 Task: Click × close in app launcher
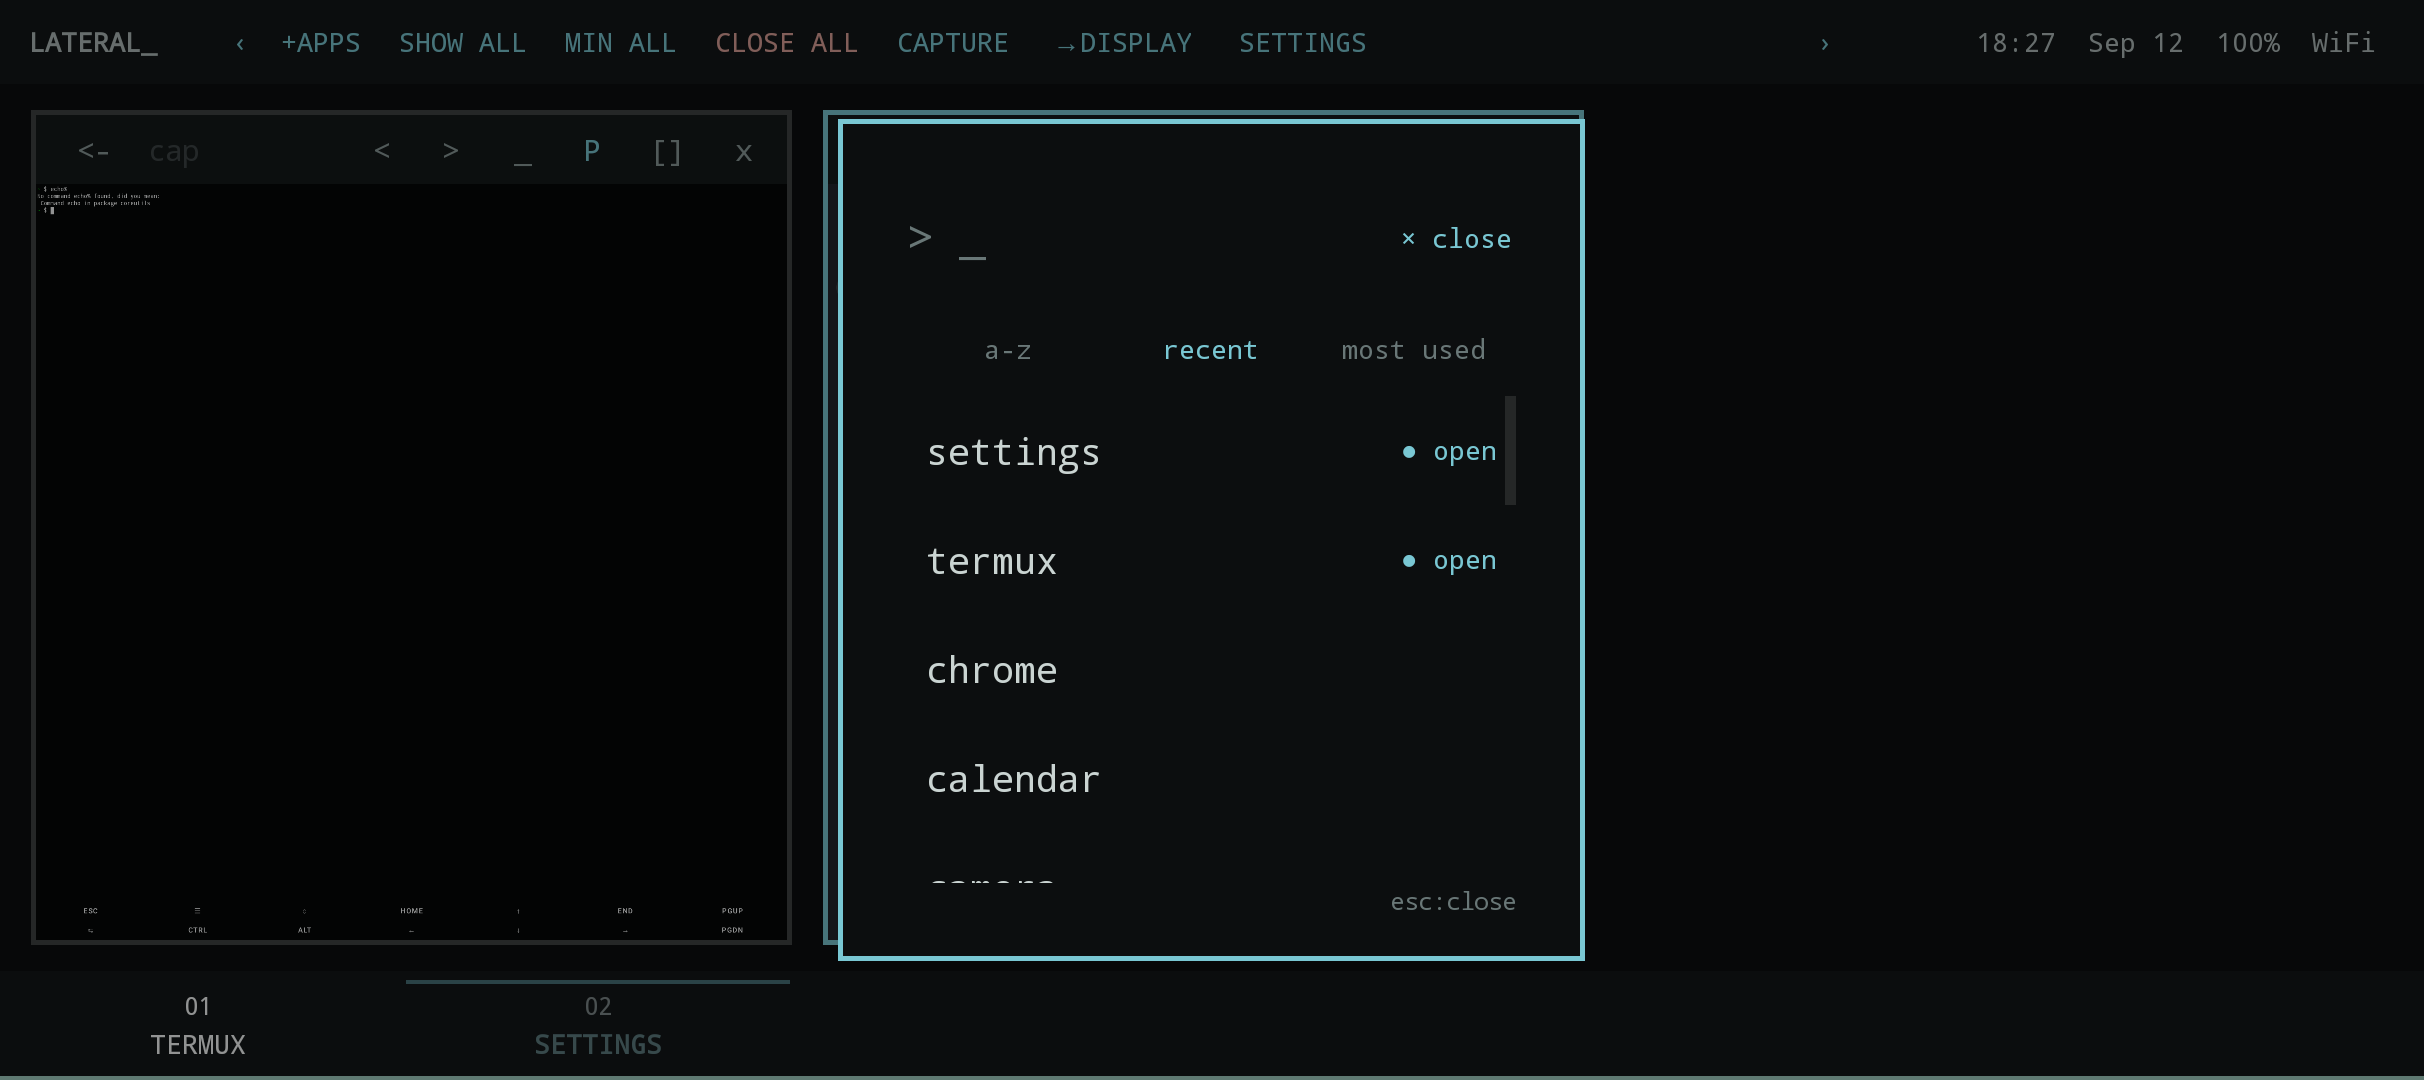tap(1456, 239)
